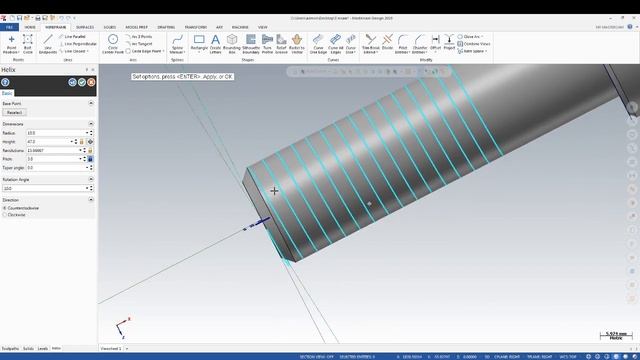Screen dimensions: 640x360
Task: Select the Circle Center Point tool
Action: (113, 44)
